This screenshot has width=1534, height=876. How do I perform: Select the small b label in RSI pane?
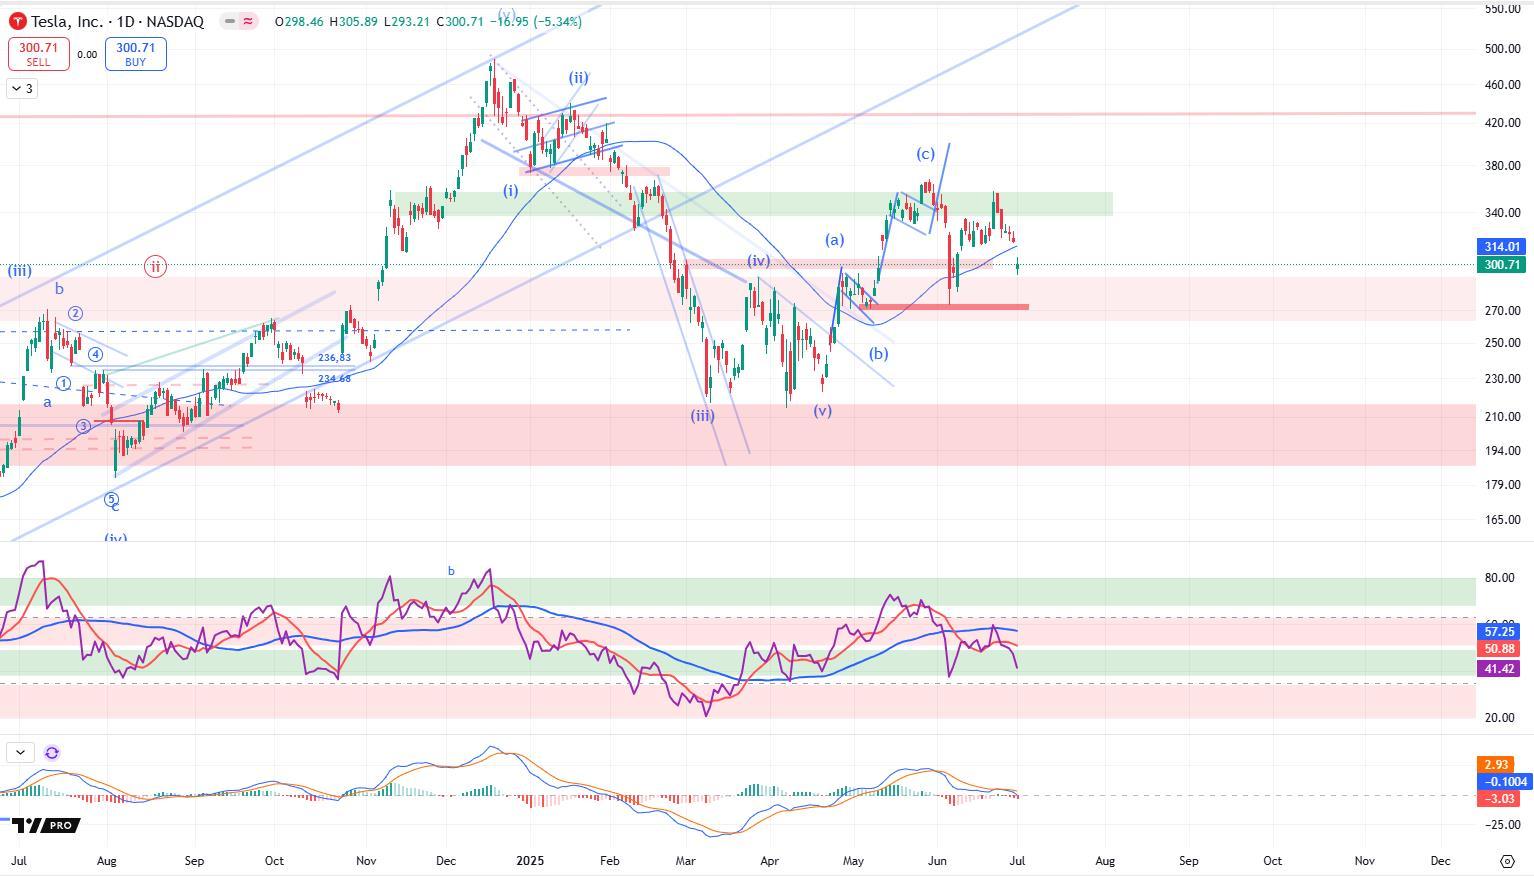[451, 572]
